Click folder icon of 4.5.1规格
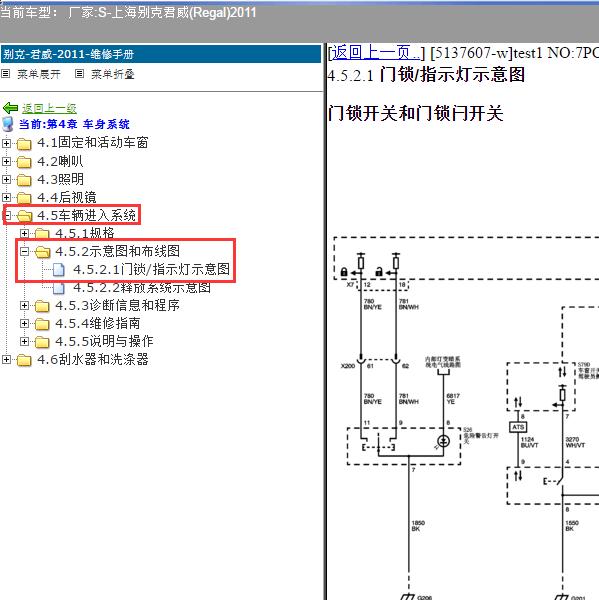Viewport: 599px width, 600px height. (x=42, y=233)
